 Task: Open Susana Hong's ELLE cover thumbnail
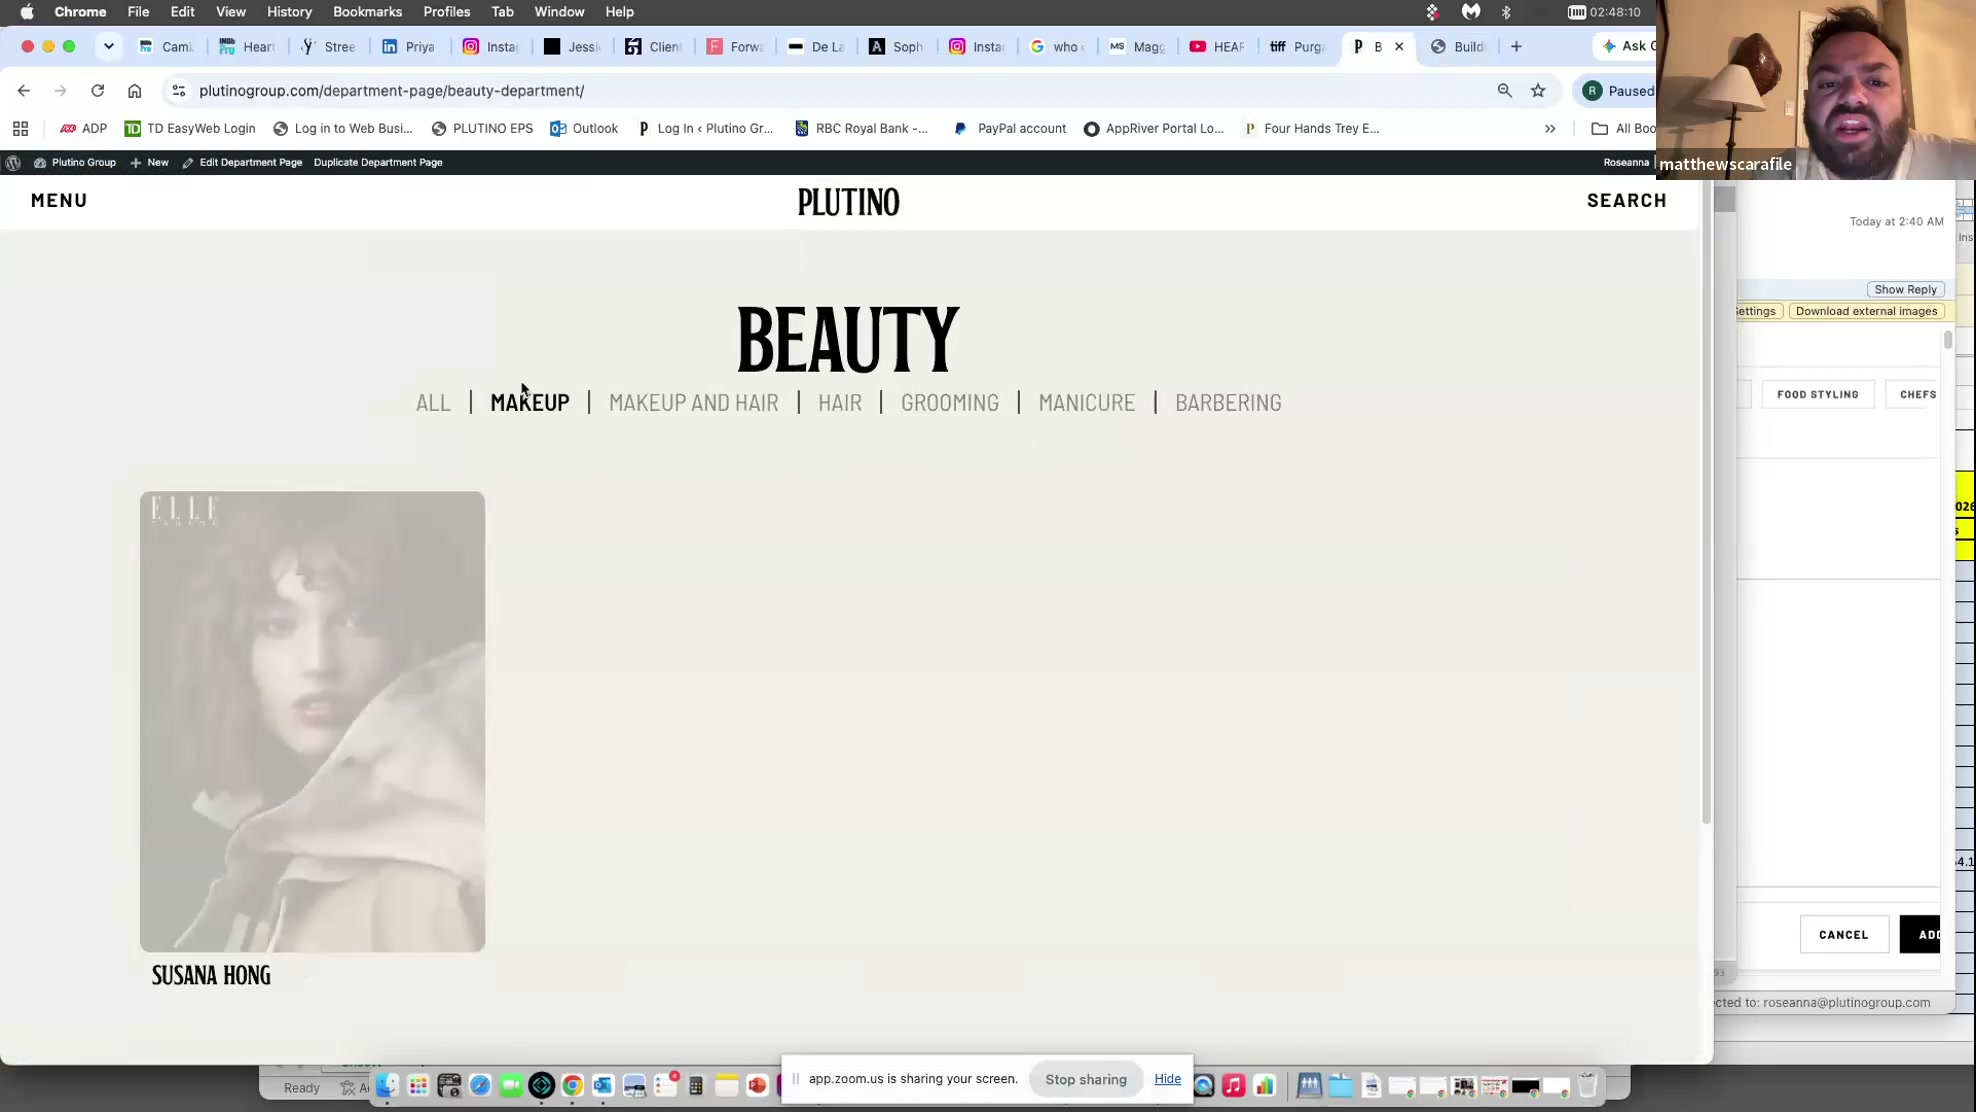click(312, 721)
